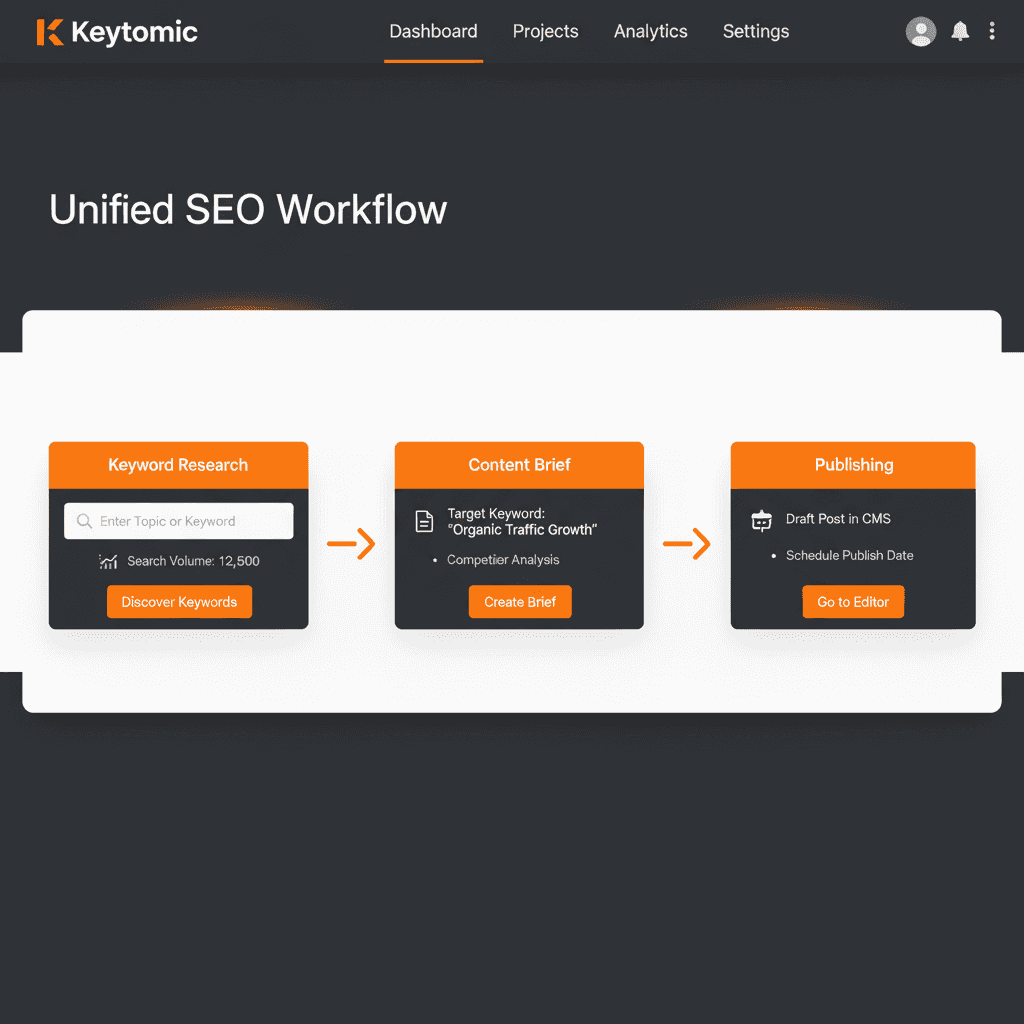Open the Analytics tab
Image resolution: width=1024 pixels, height=1024 pixels.
[650, 31]
